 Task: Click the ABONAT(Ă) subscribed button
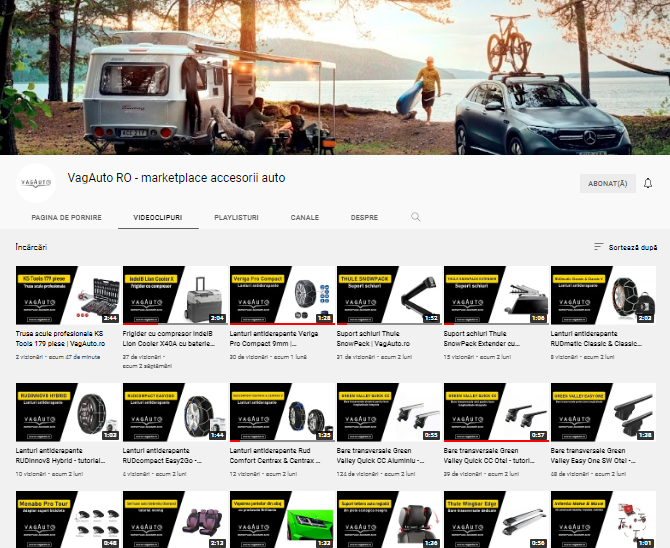(608, 183)
